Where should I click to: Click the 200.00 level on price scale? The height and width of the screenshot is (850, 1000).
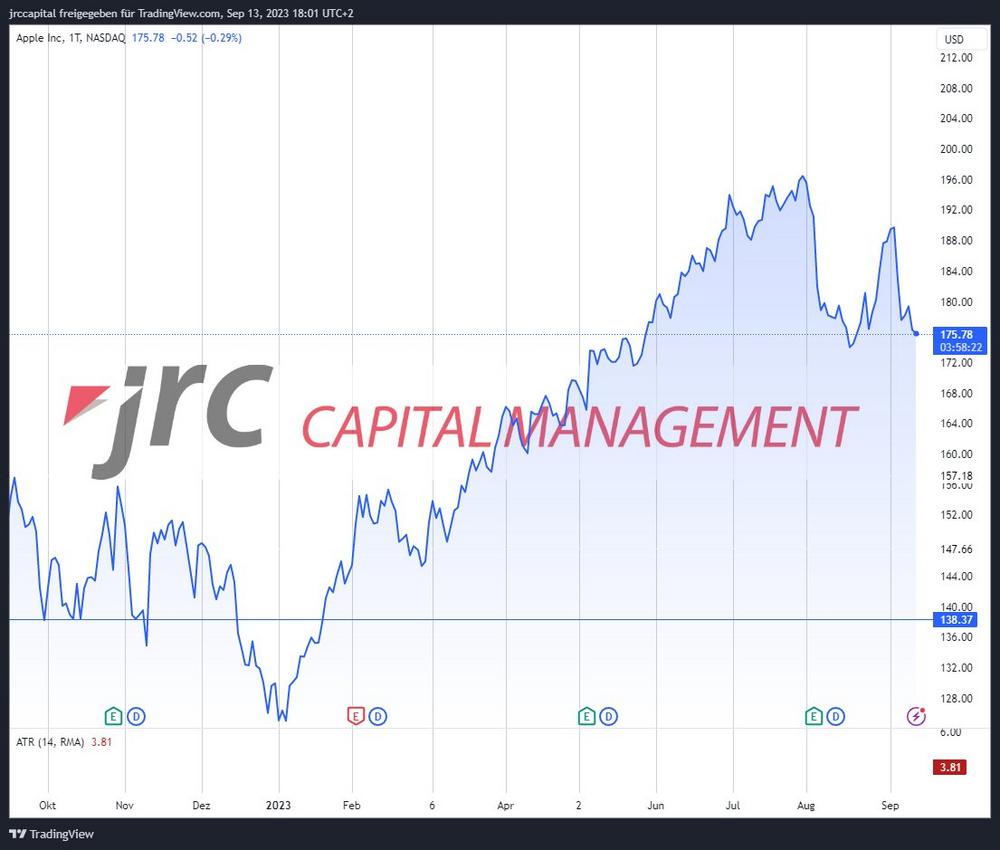point(957,149)
